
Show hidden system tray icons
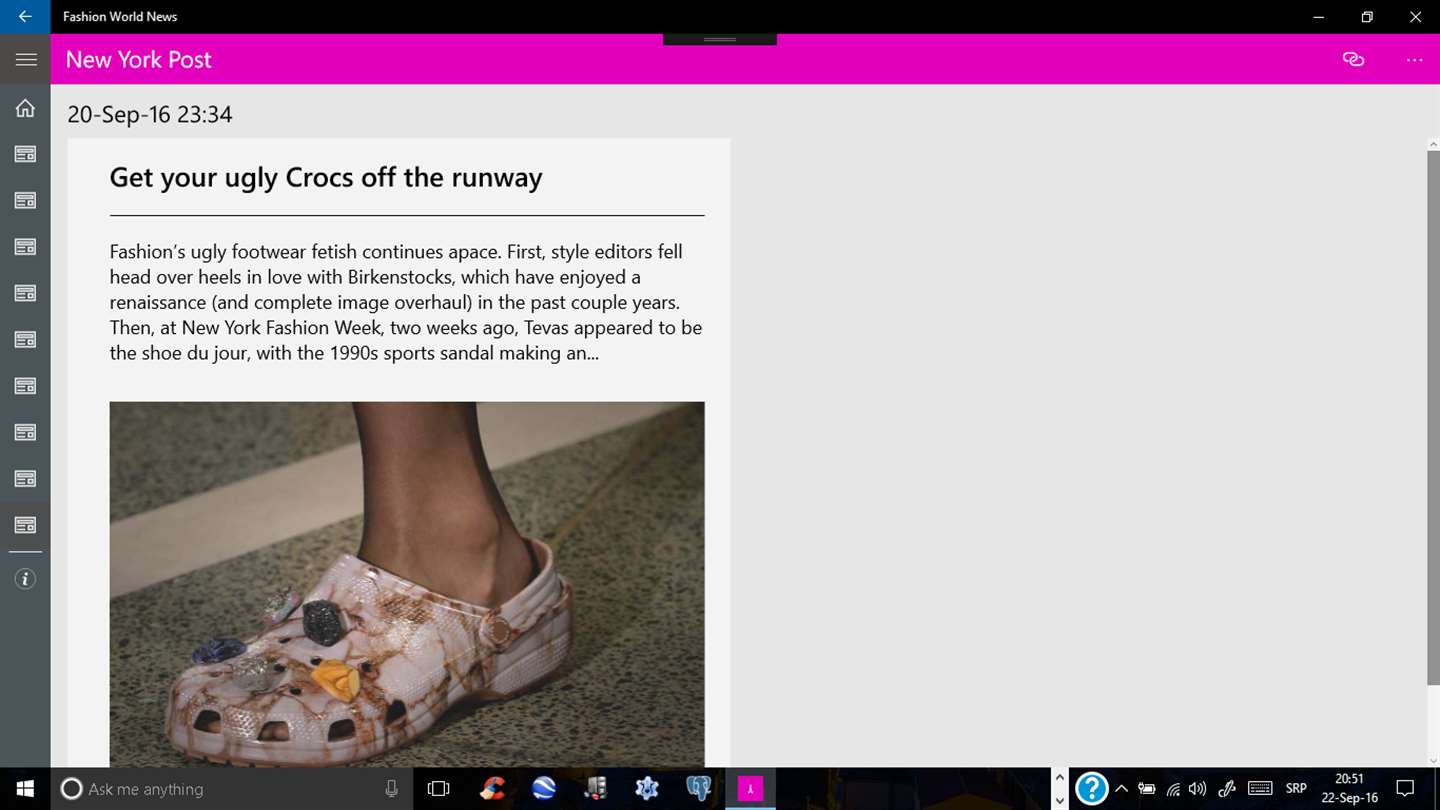point(1121,789)
